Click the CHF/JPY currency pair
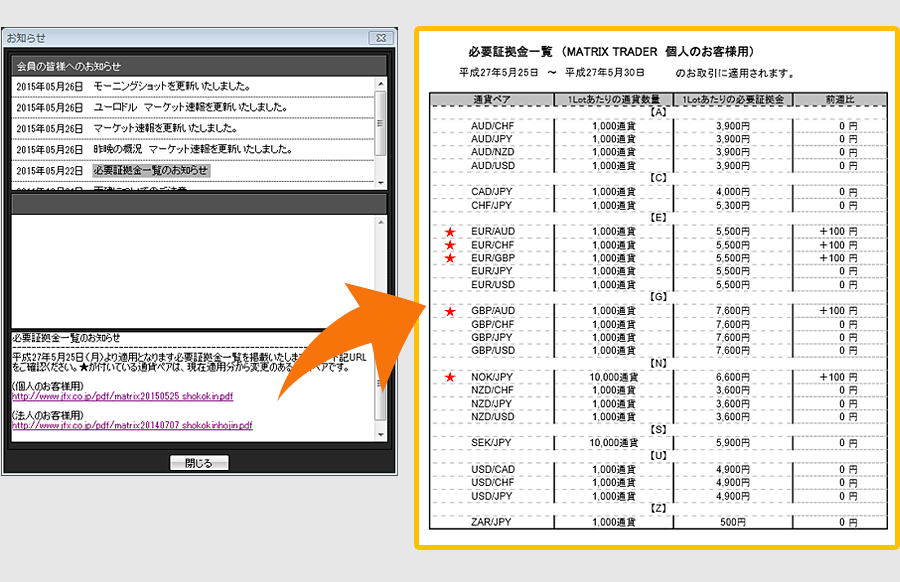 [491, 205]
